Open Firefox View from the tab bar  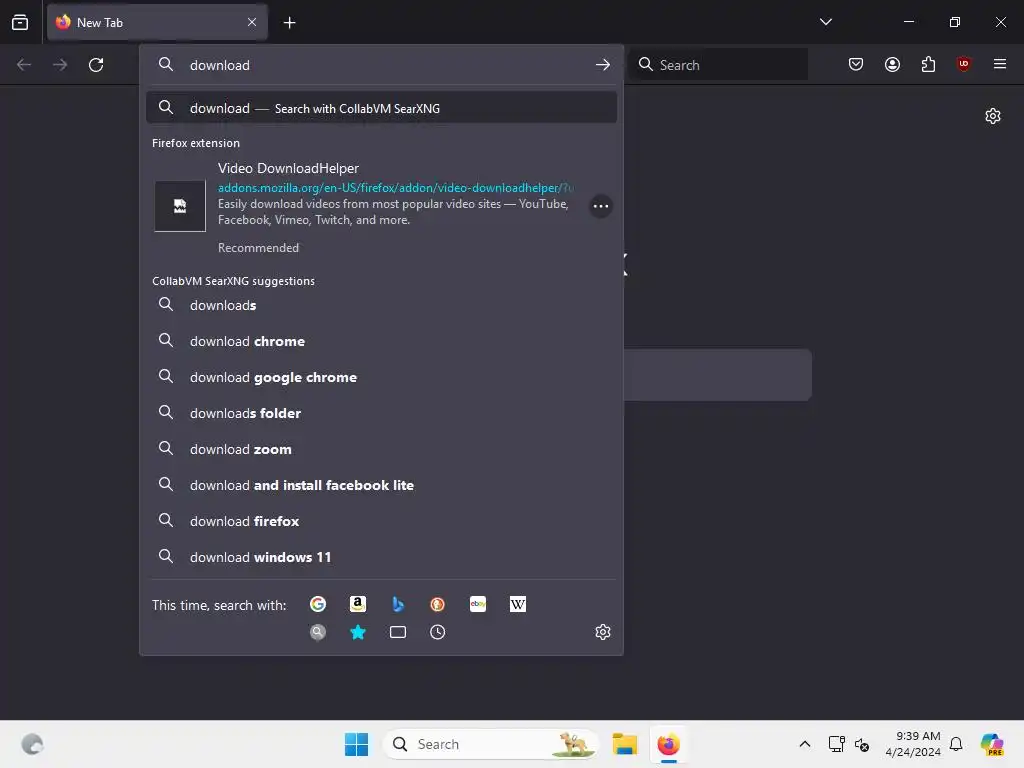[x=20, y=22]
